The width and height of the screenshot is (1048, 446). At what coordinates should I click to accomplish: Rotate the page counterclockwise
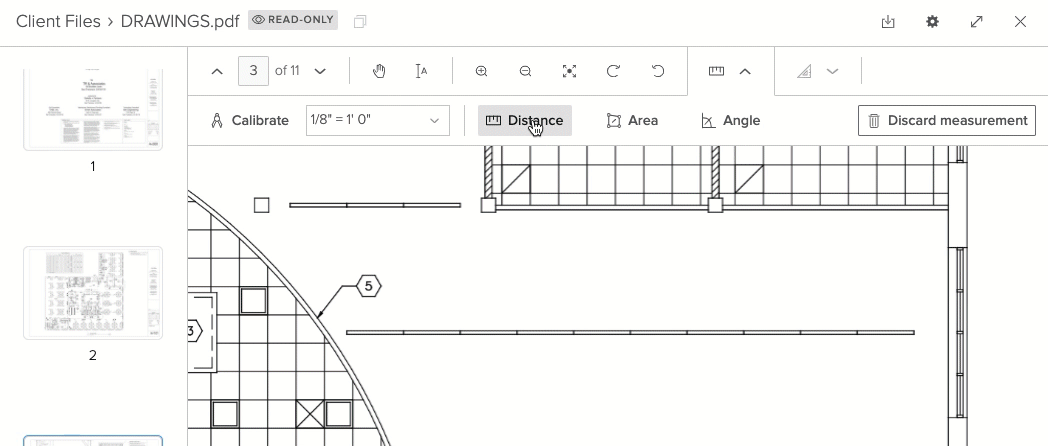pyautogui.click(x=658, y=71)
